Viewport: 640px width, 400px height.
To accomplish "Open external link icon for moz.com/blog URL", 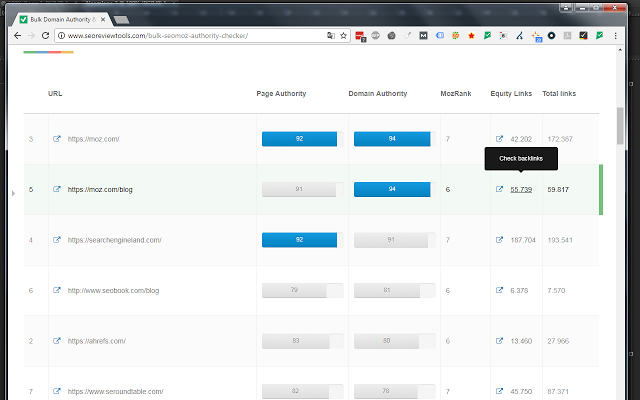I will pyautogui.click(x=57, y=189).
